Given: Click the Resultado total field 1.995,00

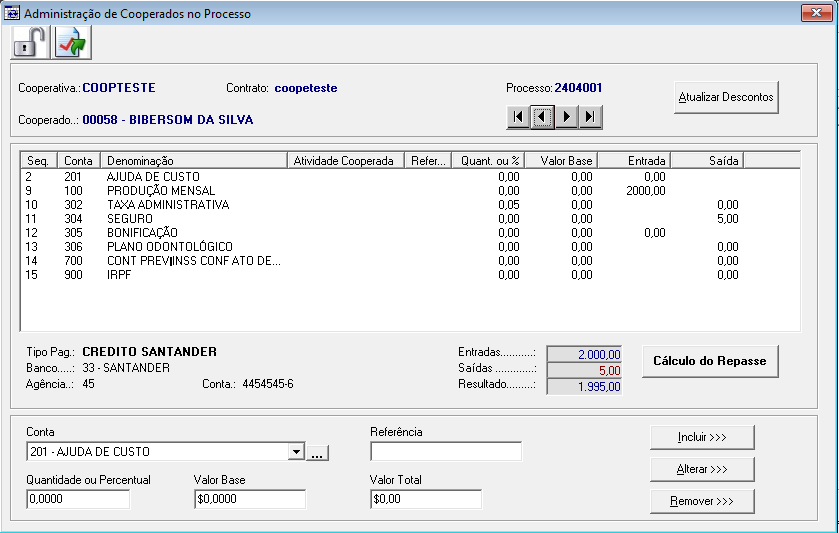Looking at the screenshot, I should 584,386.
